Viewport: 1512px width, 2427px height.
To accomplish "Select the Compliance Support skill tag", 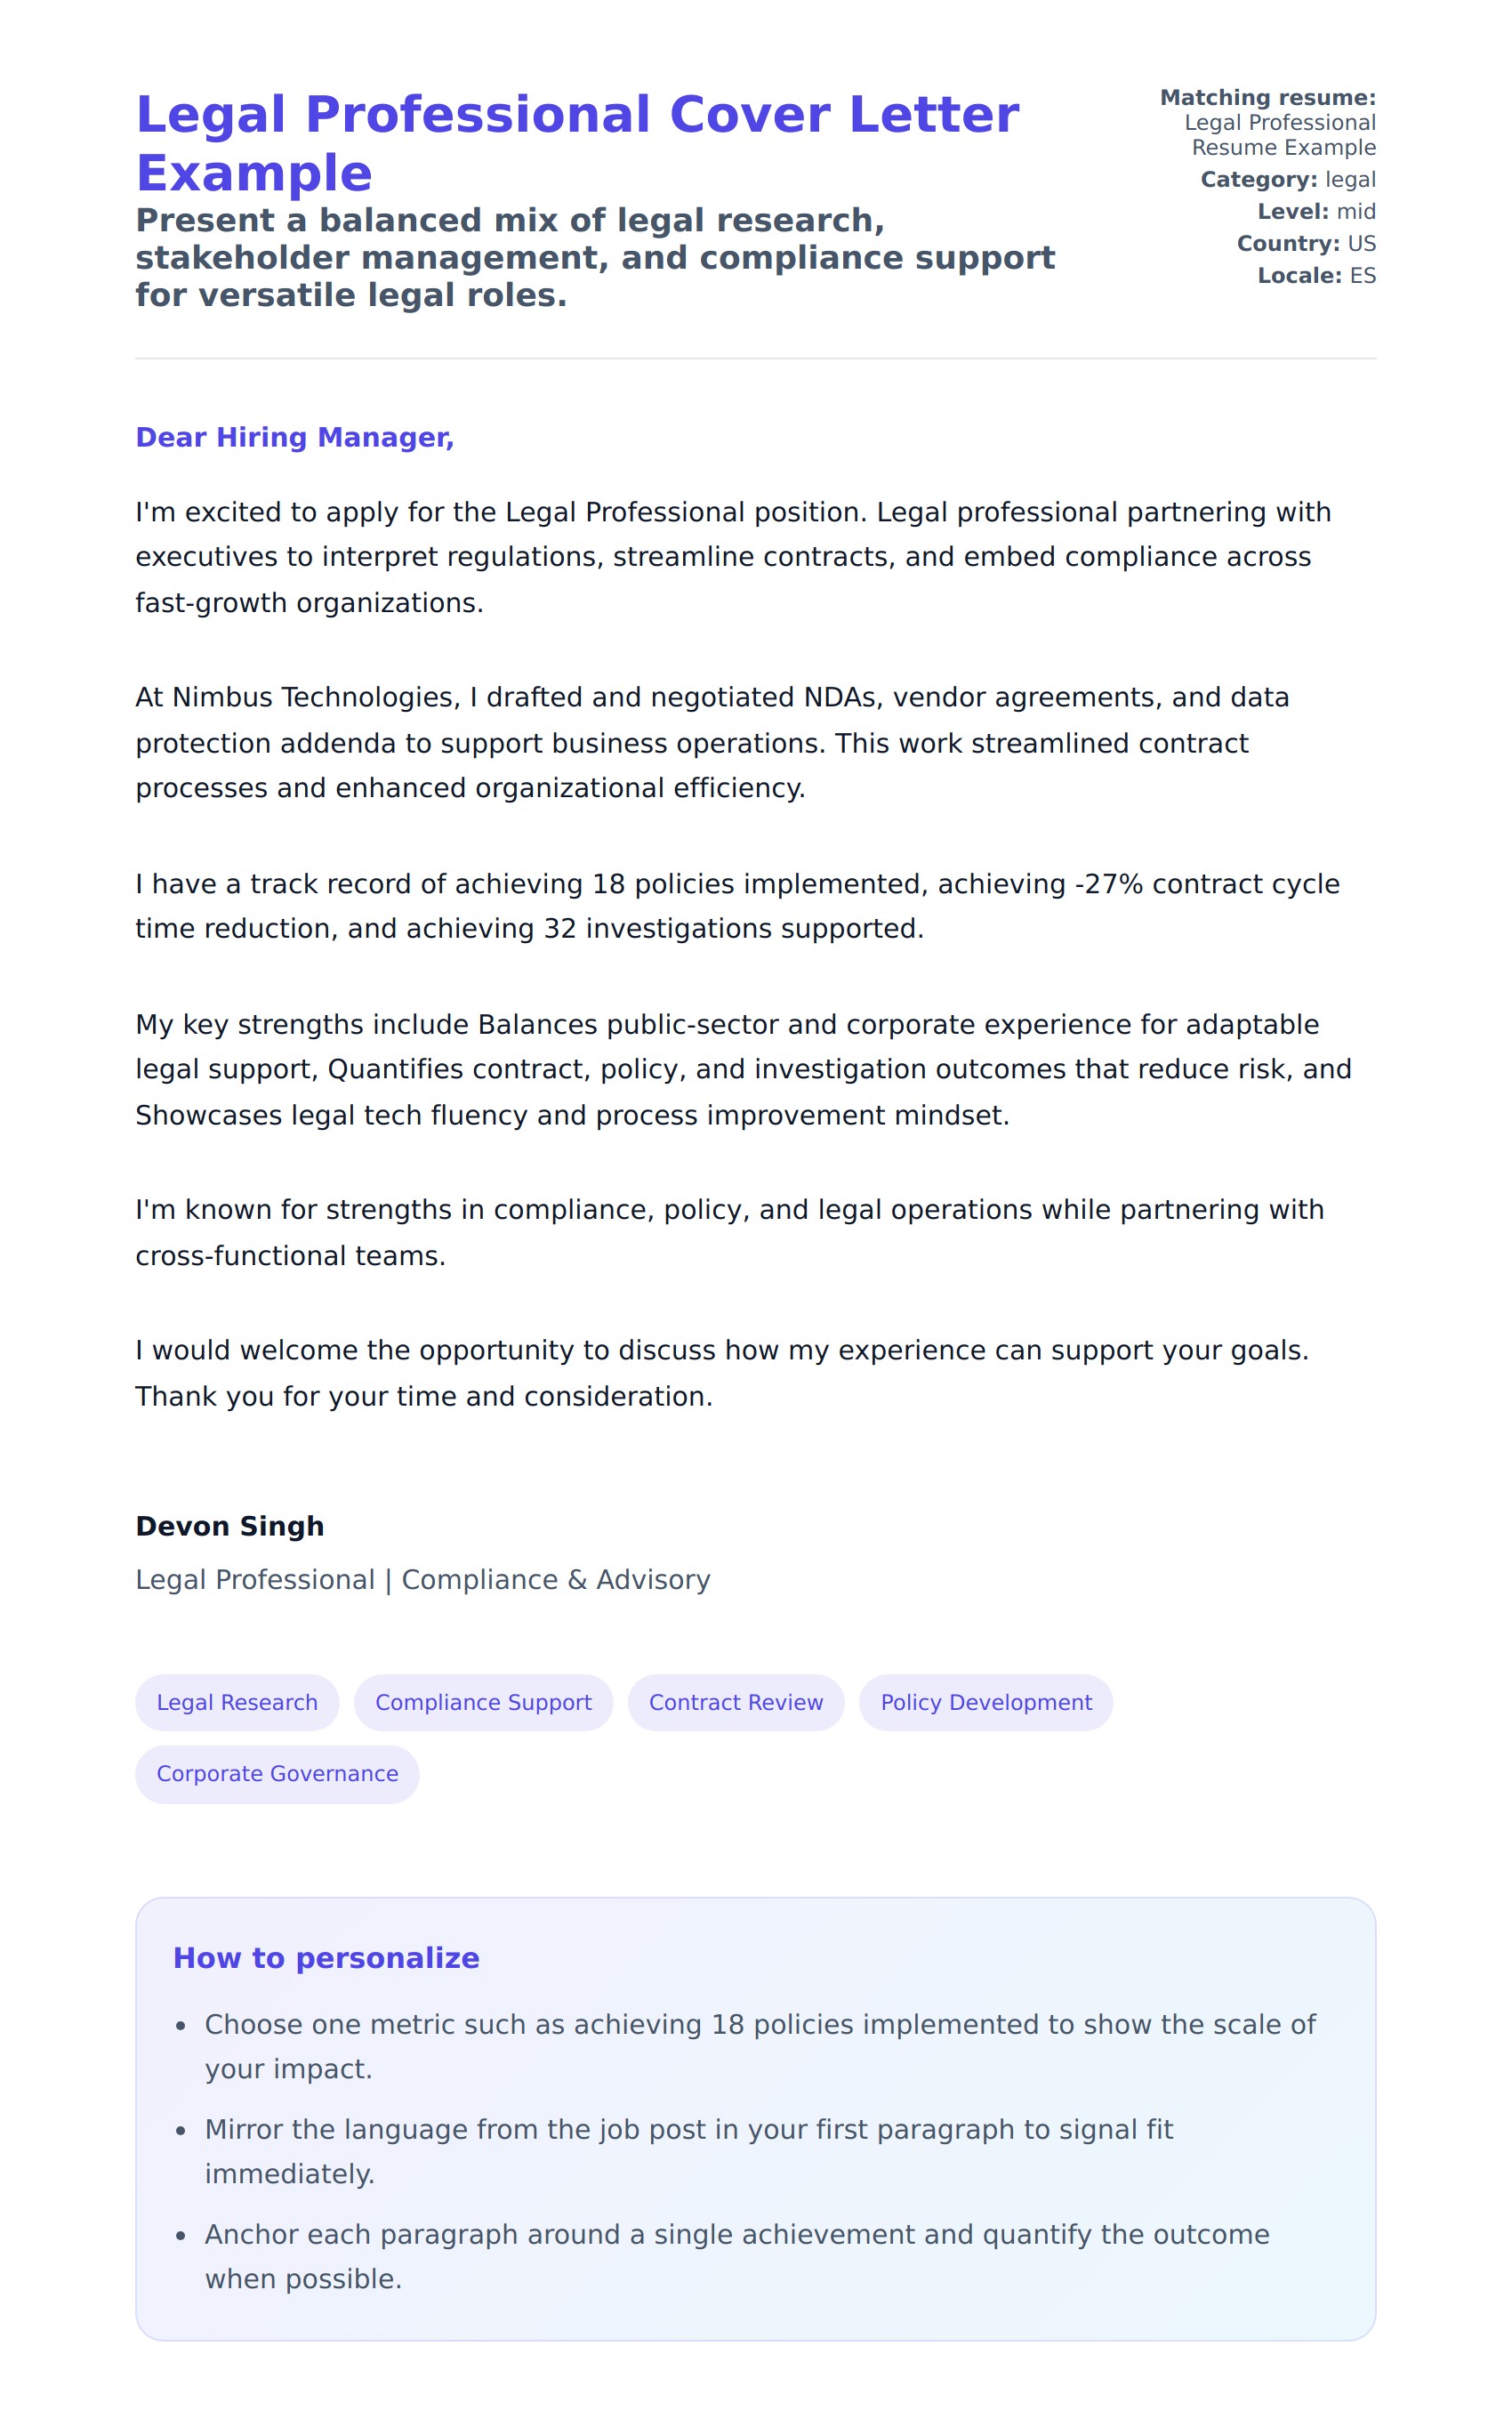I will (483, 1703).
